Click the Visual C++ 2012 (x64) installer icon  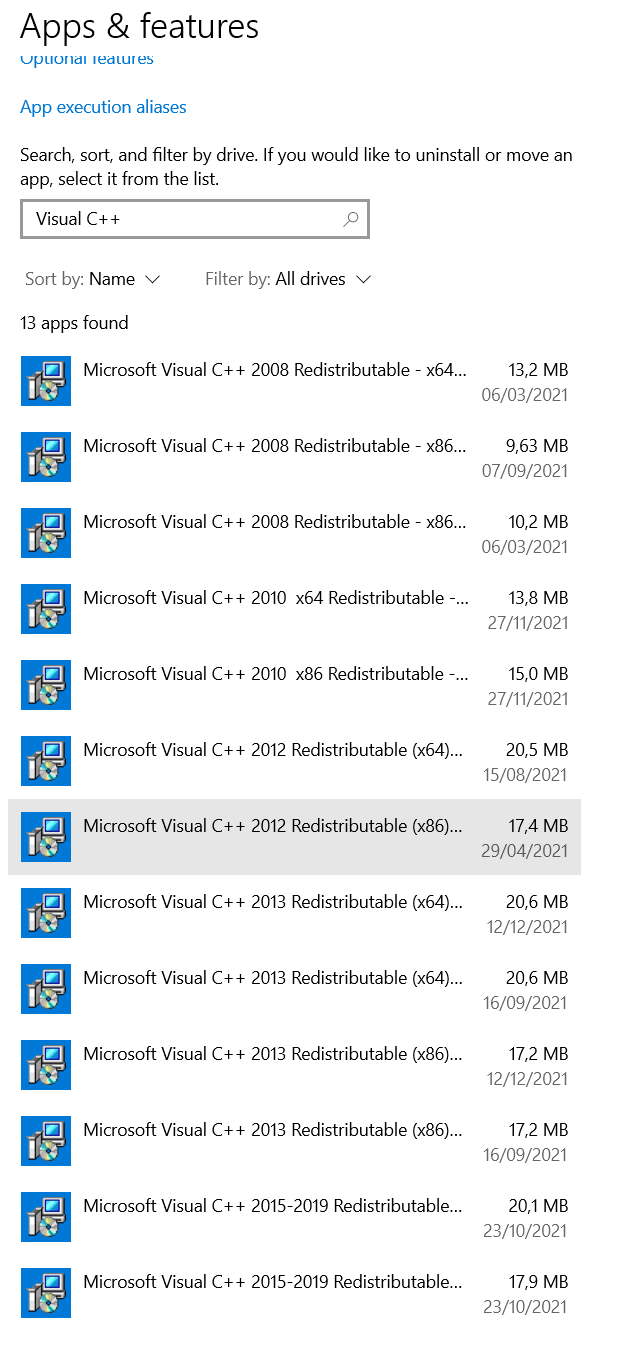(46, 761)
